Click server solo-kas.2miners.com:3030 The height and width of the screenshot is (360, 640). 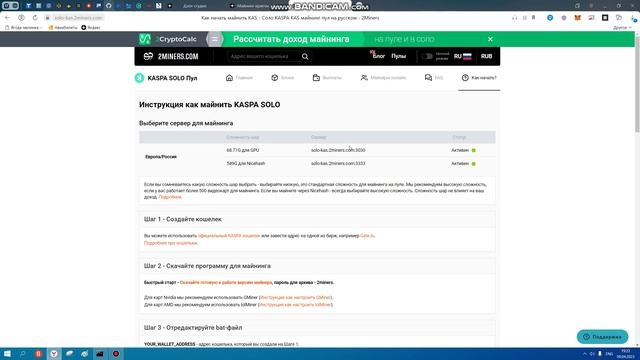tap(338, 150)
